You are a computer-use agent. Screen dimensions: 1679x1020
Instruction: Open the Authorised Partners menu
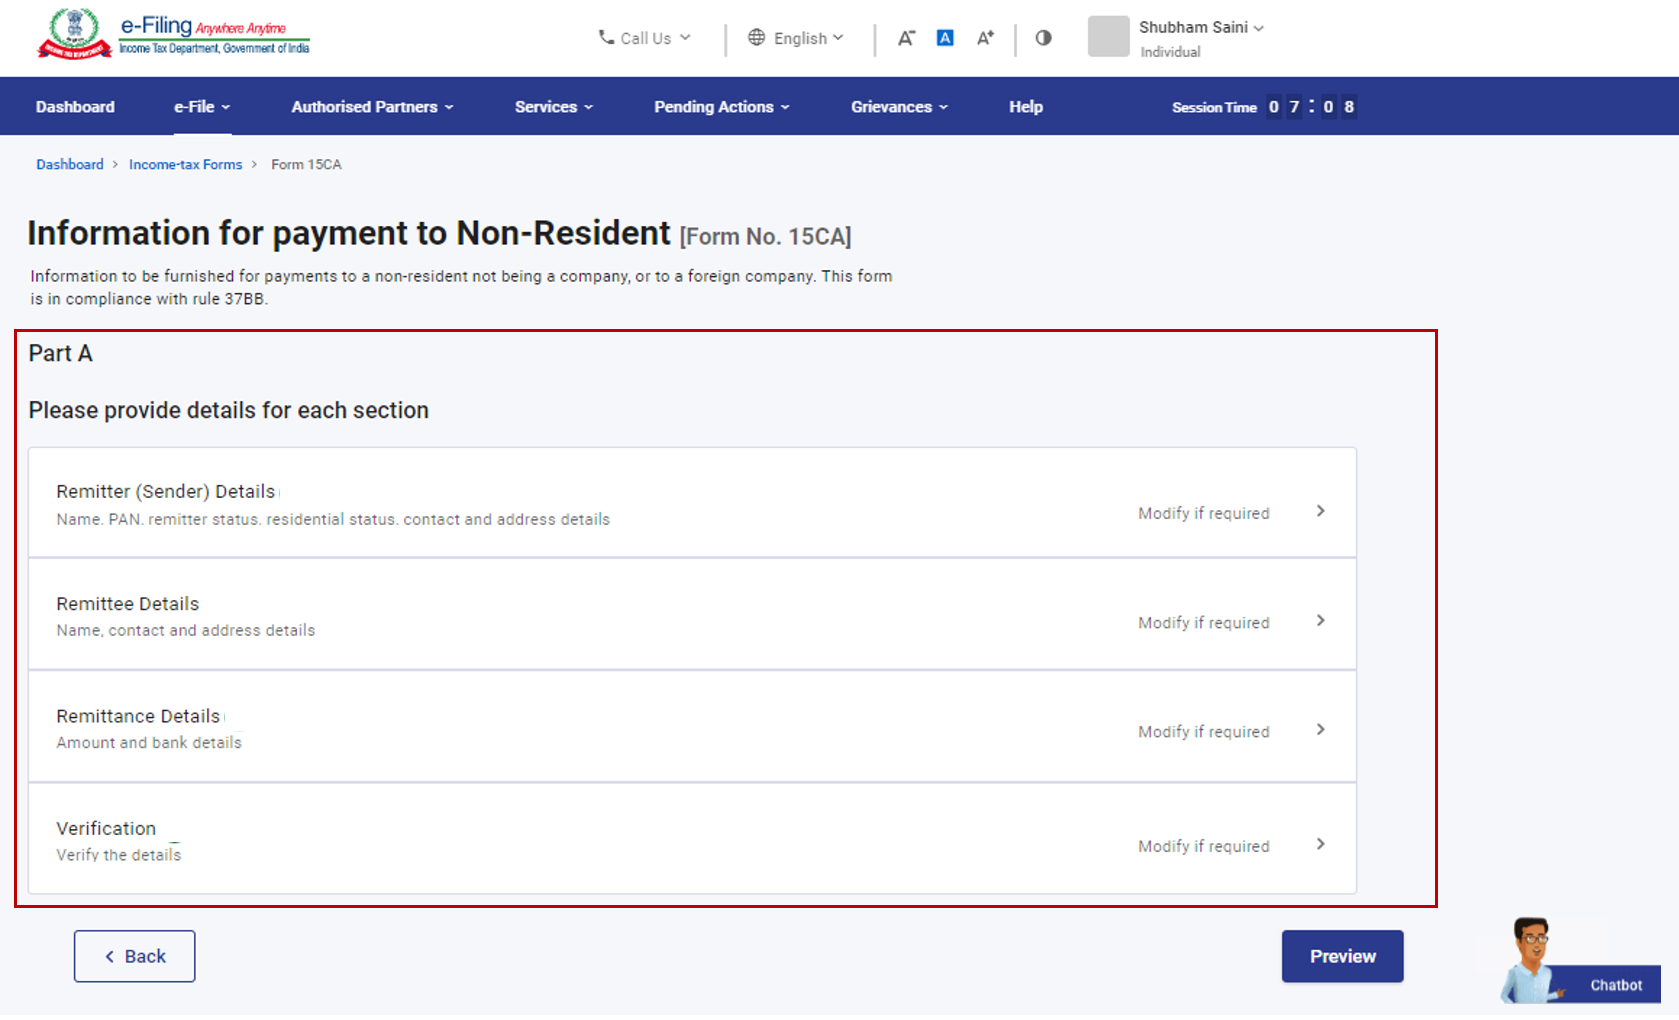tap(372, 107)
